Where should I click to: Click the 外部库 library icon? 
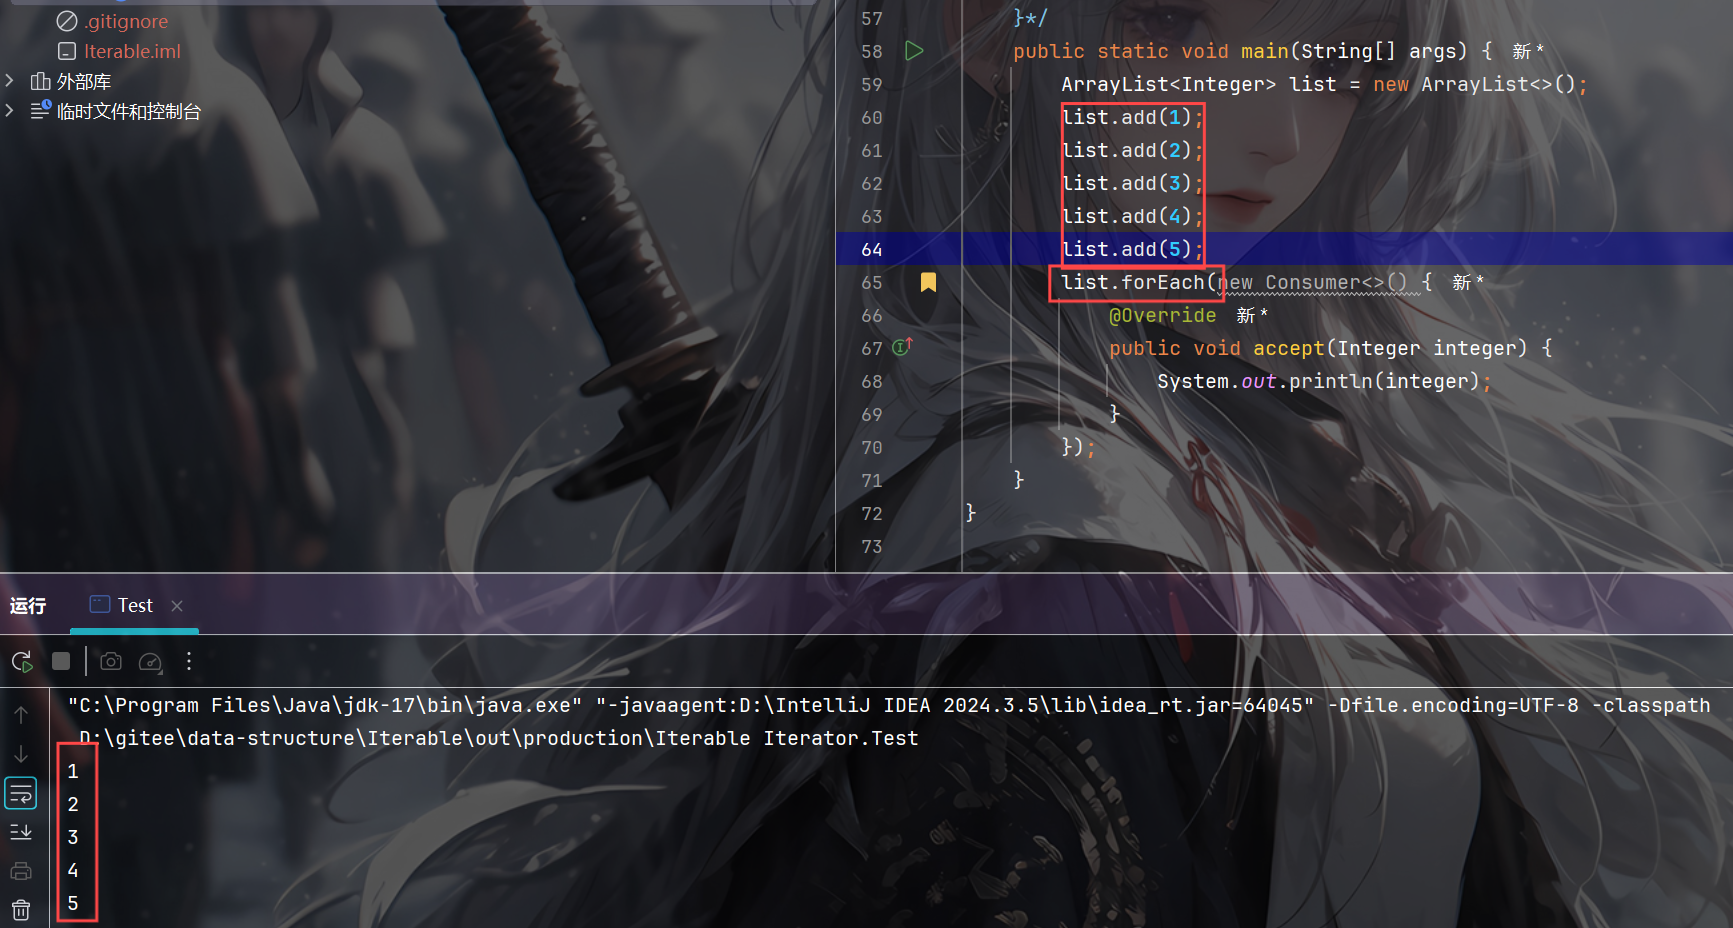pos(40,81)
